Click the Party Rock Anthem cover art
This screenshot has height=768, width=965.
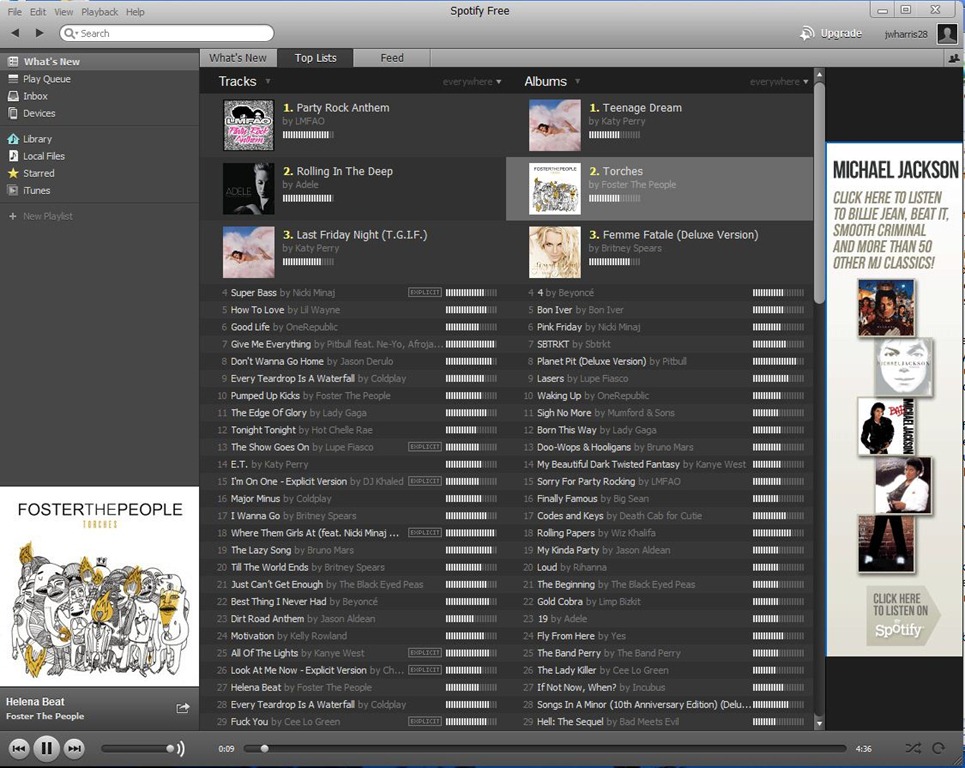[248, 126]
